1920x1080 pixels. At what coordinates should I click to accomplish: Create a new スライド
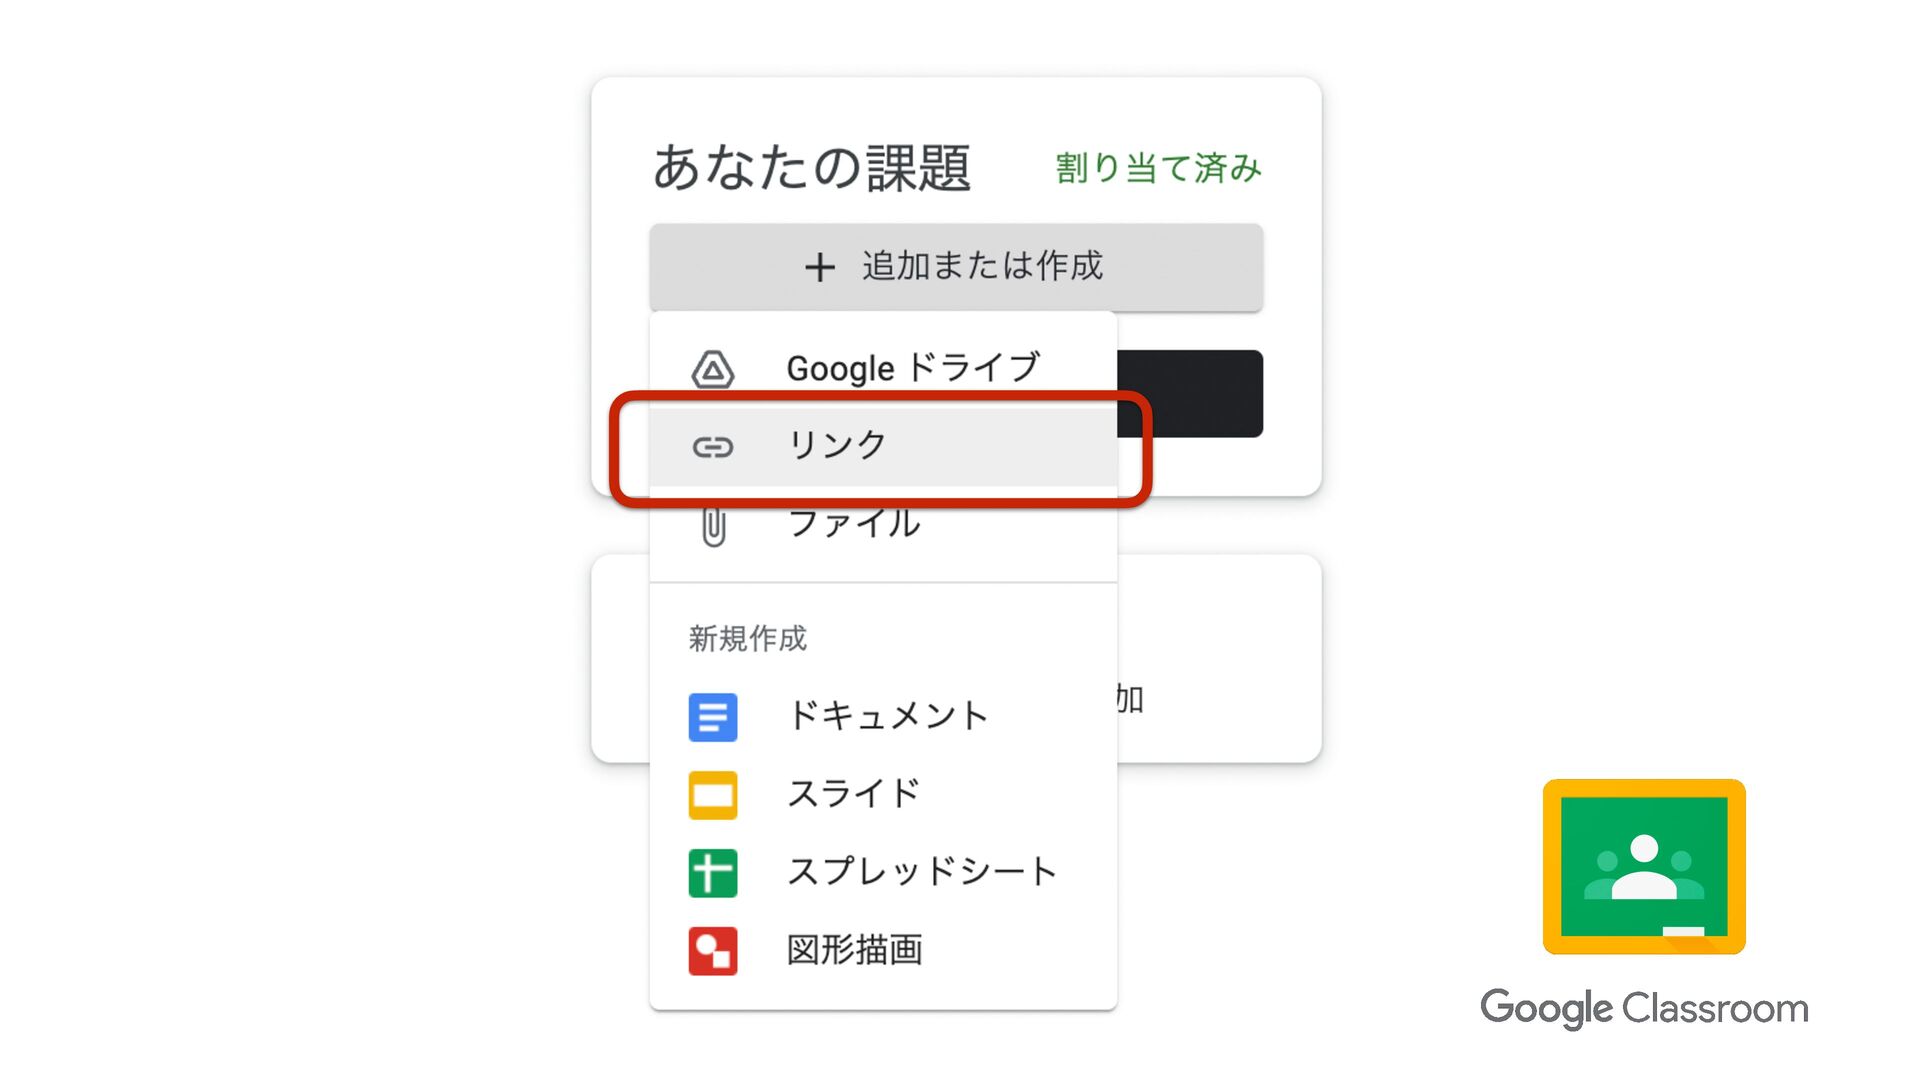pos(854,794)
